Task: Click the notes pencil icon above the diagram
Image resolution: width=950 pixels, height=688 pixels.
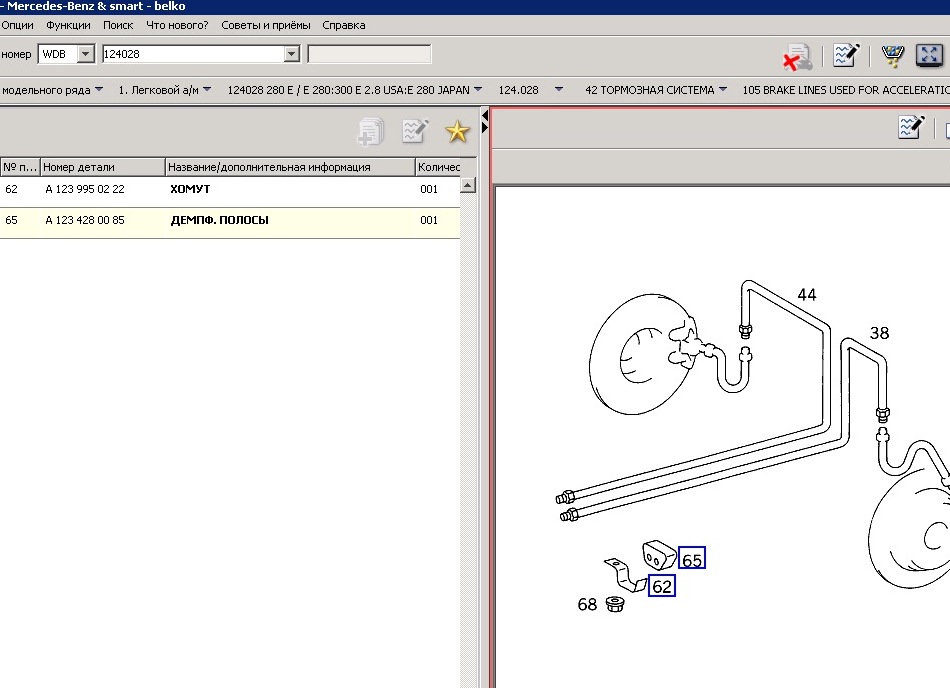Action: pos(911,127)
